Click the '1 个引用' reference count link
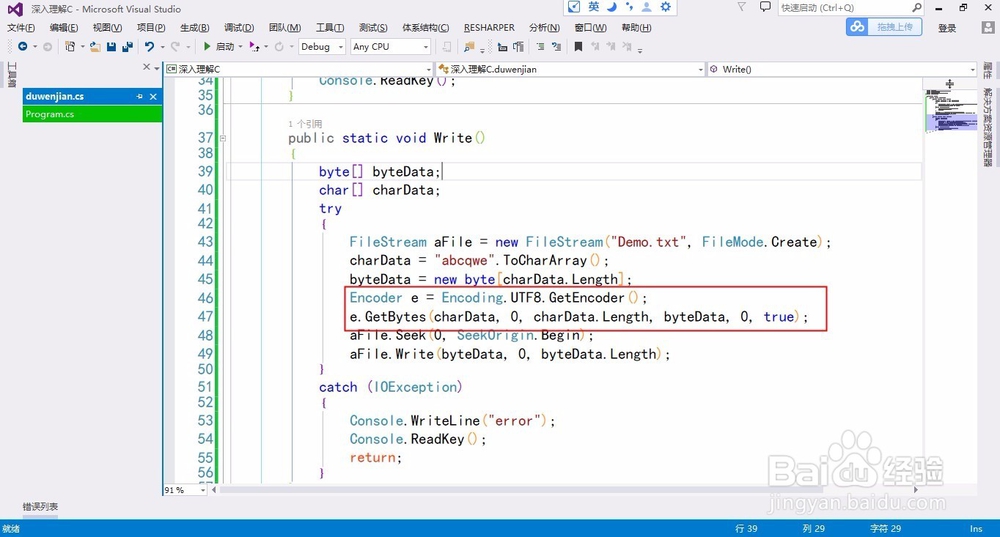 pos(305,124)
